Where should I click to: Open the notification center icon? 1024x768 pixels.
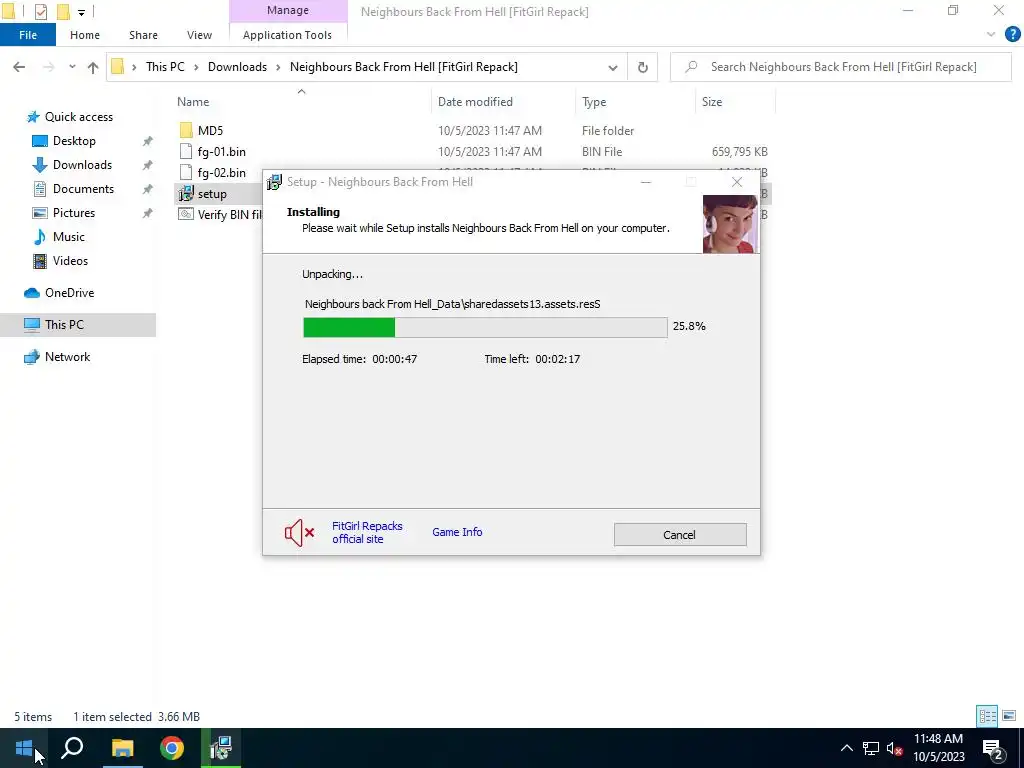point(993,749)
